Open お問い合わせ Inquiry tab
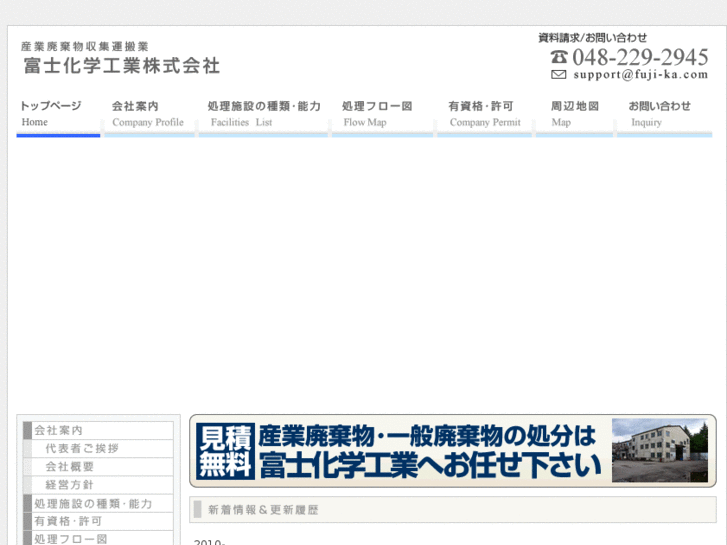 (664, 115)
